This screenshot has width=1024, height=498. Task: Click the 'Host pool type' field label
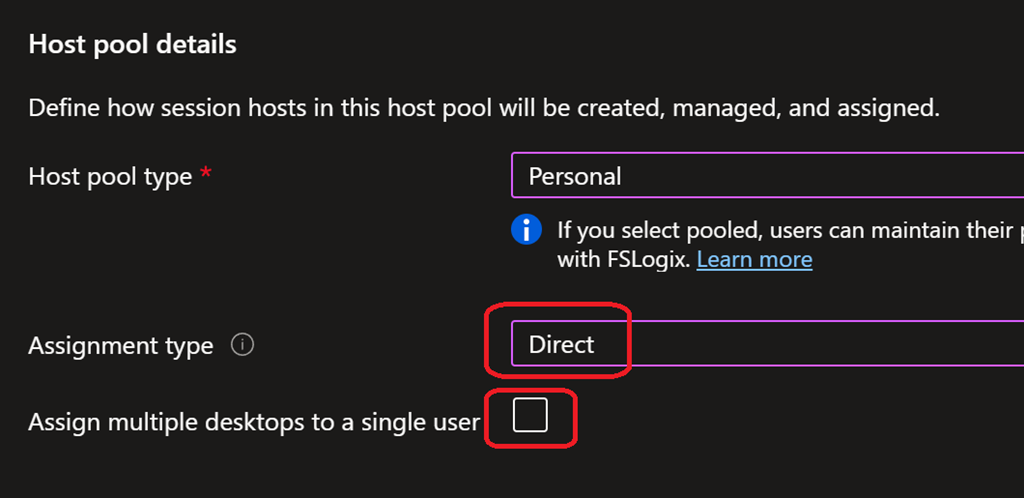(x=110, y=177)
